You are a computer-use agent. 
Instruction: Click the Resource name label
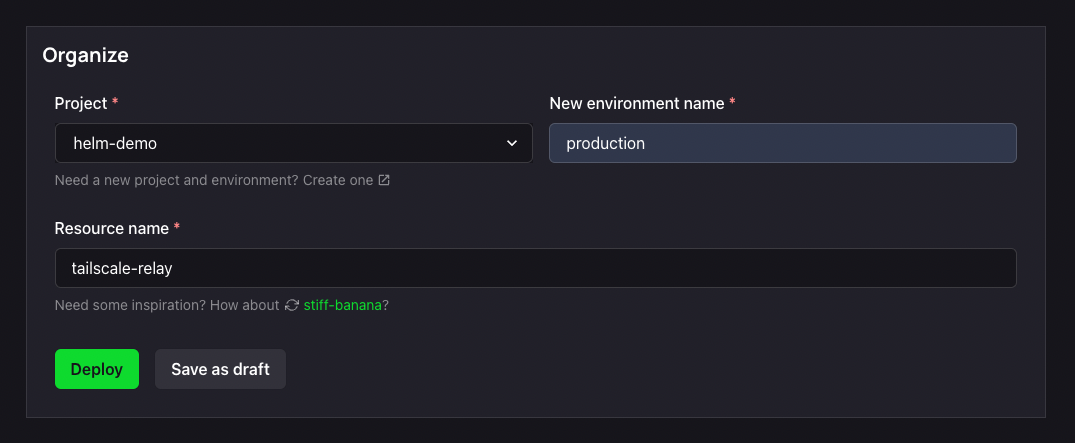point(112,228)
